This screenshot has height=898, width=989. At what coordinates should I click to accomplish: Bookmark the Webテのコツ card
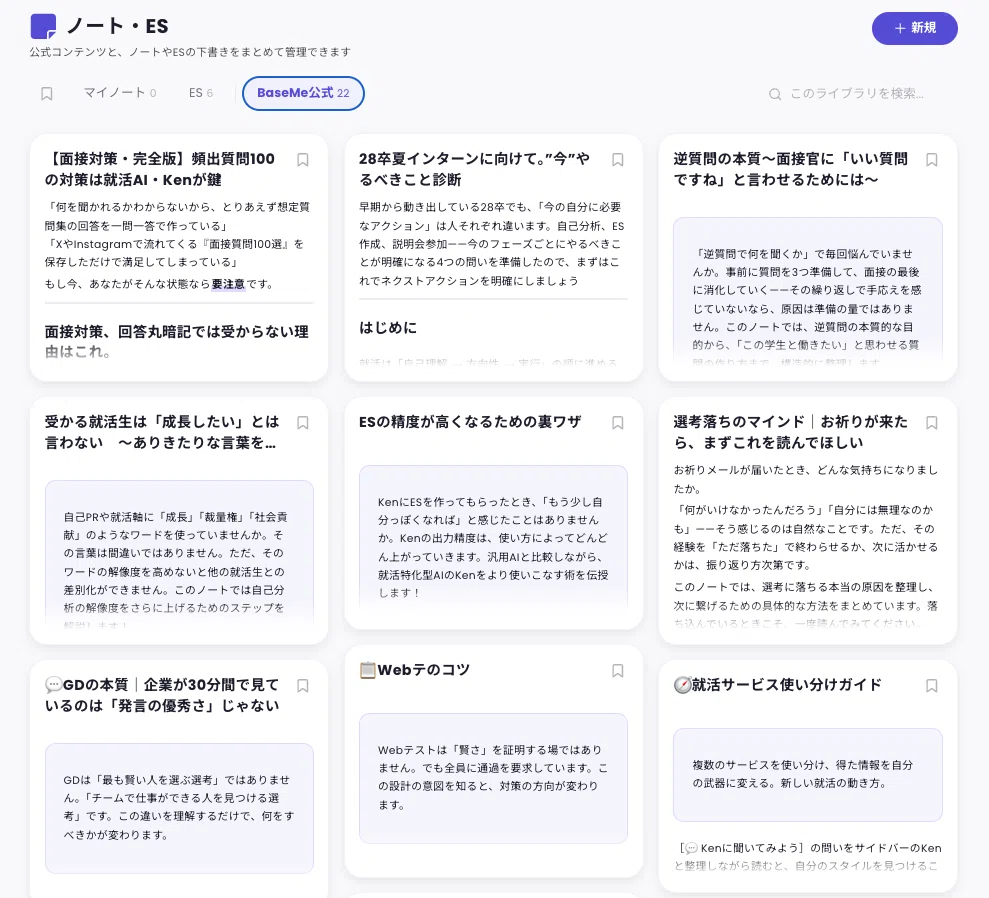pos(618,670)
